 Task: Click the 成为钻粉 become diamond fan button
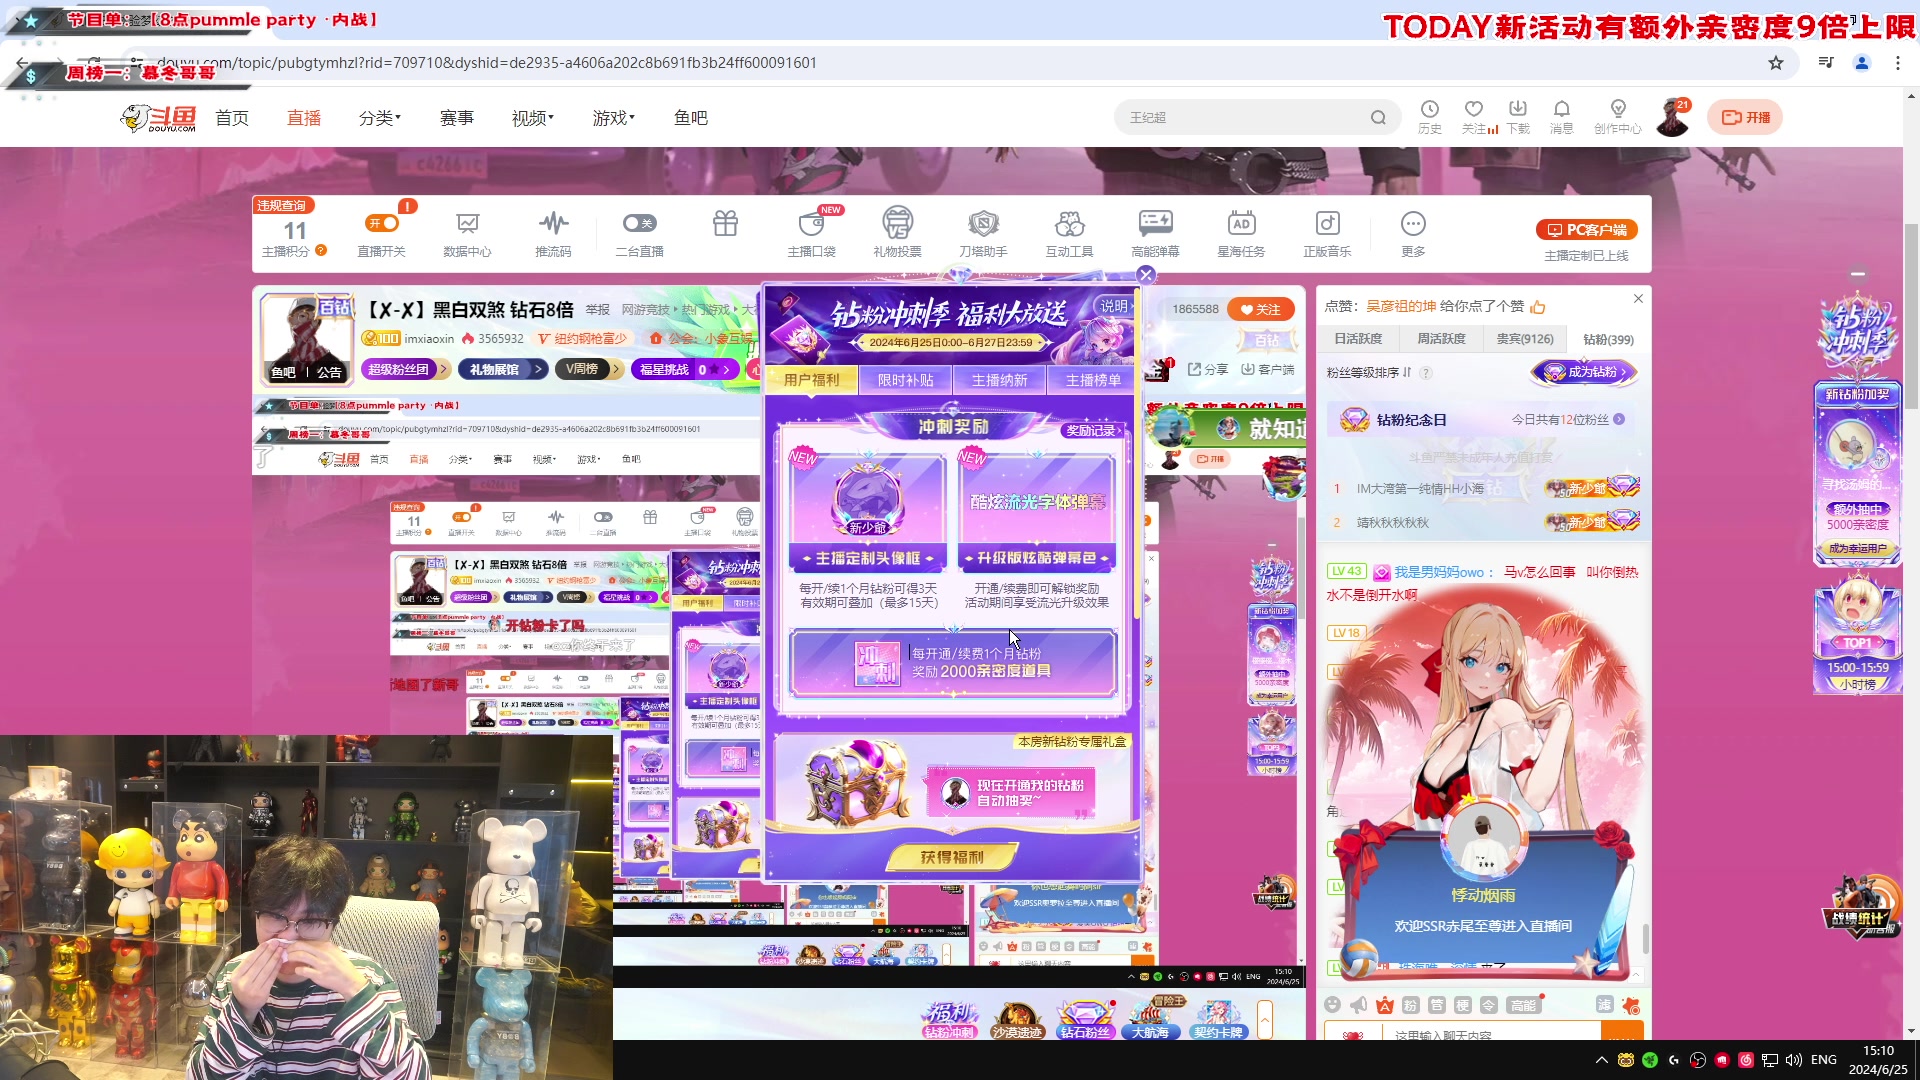(1585, 372)
